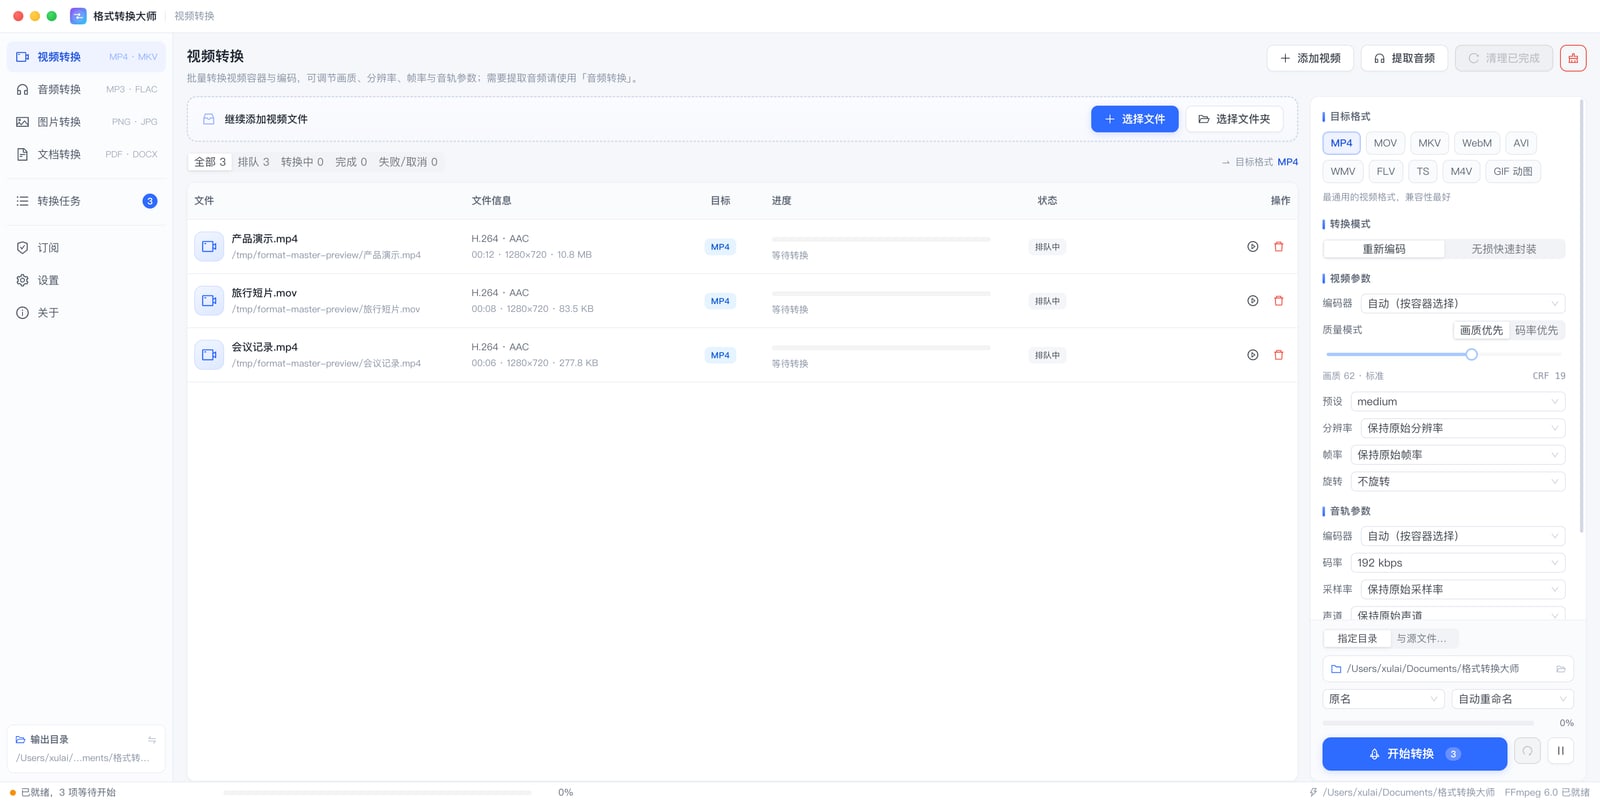The height and width of the screenshot is (803, 1600).
Task: Click the 添加视频 button
Action: click(1310, 58)
